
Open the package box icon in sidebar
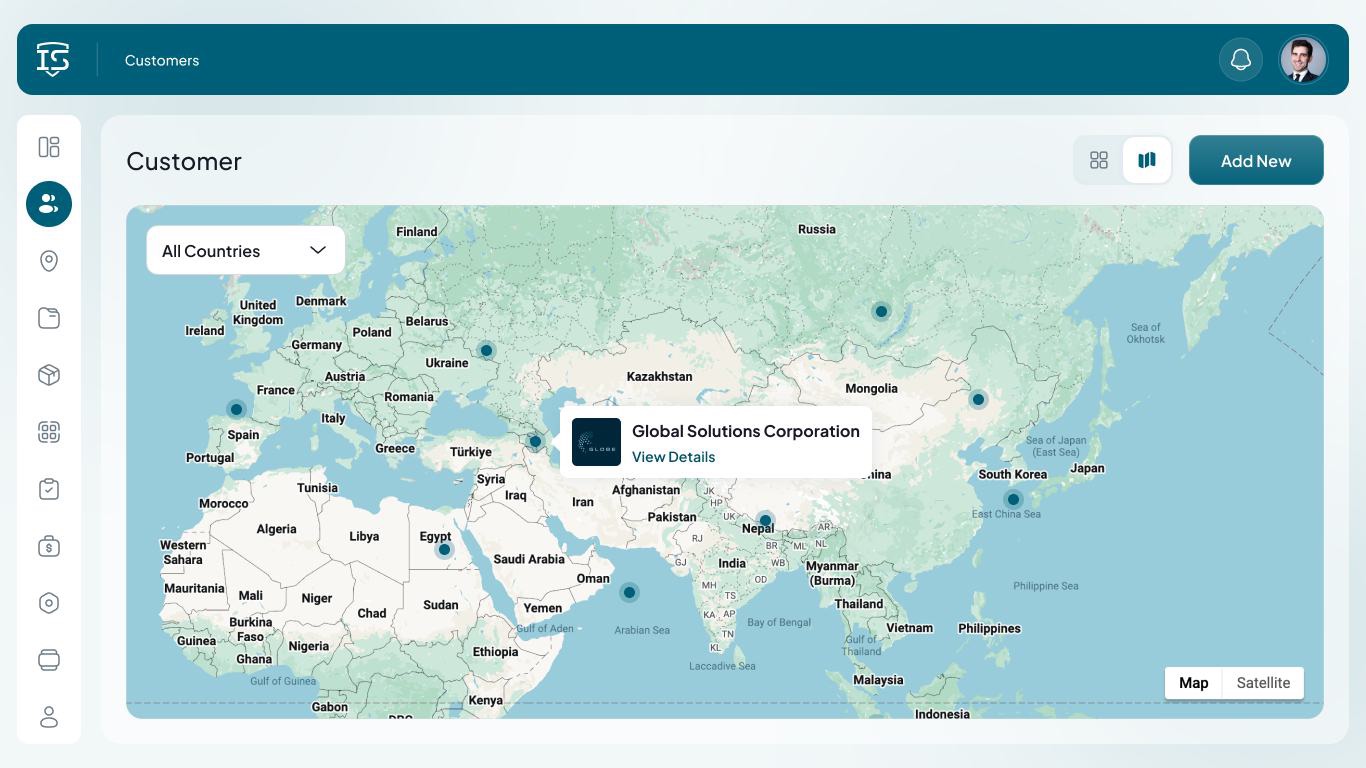[x=49, y=375]
